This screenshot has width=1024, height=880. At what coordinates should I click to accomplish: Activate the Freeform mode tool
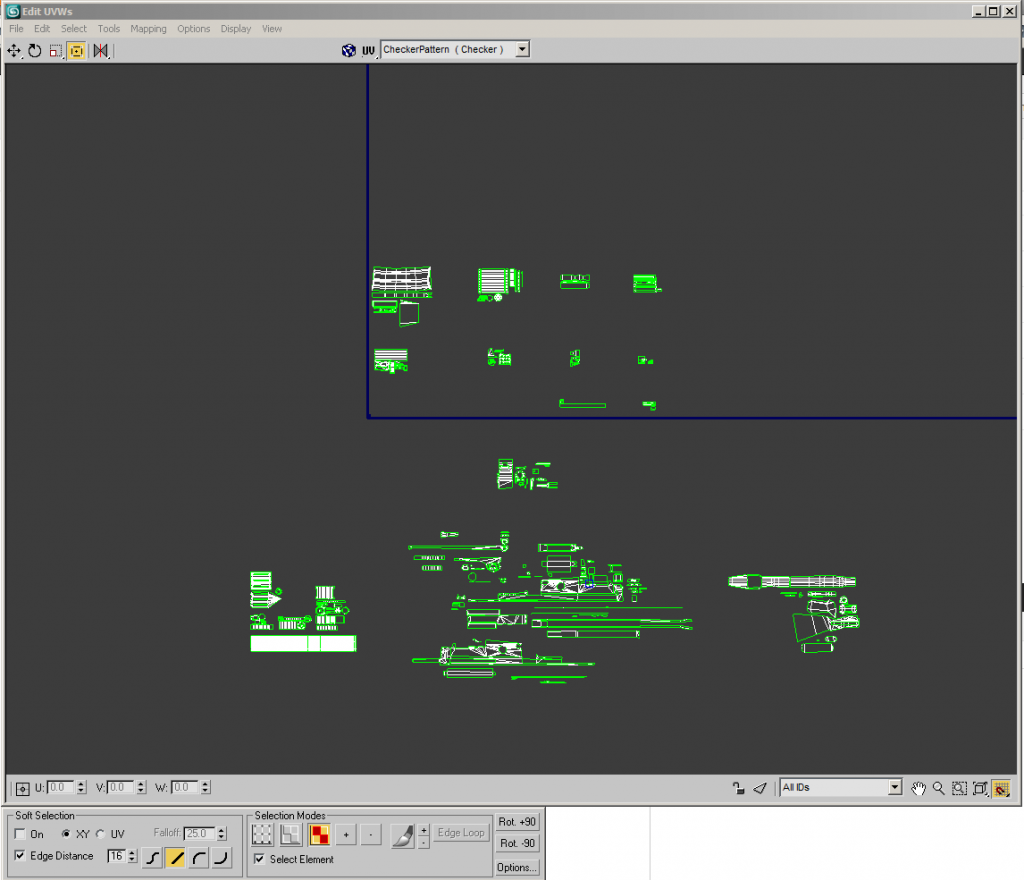click(76, 50)
